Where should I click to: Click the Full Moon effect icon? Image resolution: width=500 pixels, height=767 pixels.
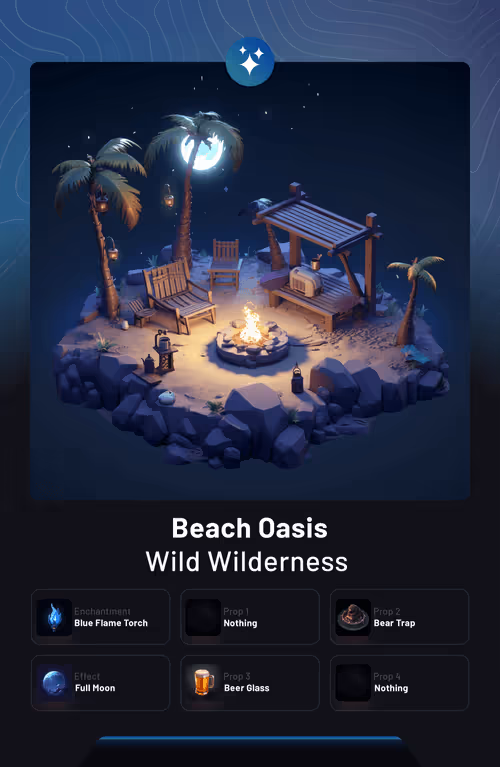[54, 683]
